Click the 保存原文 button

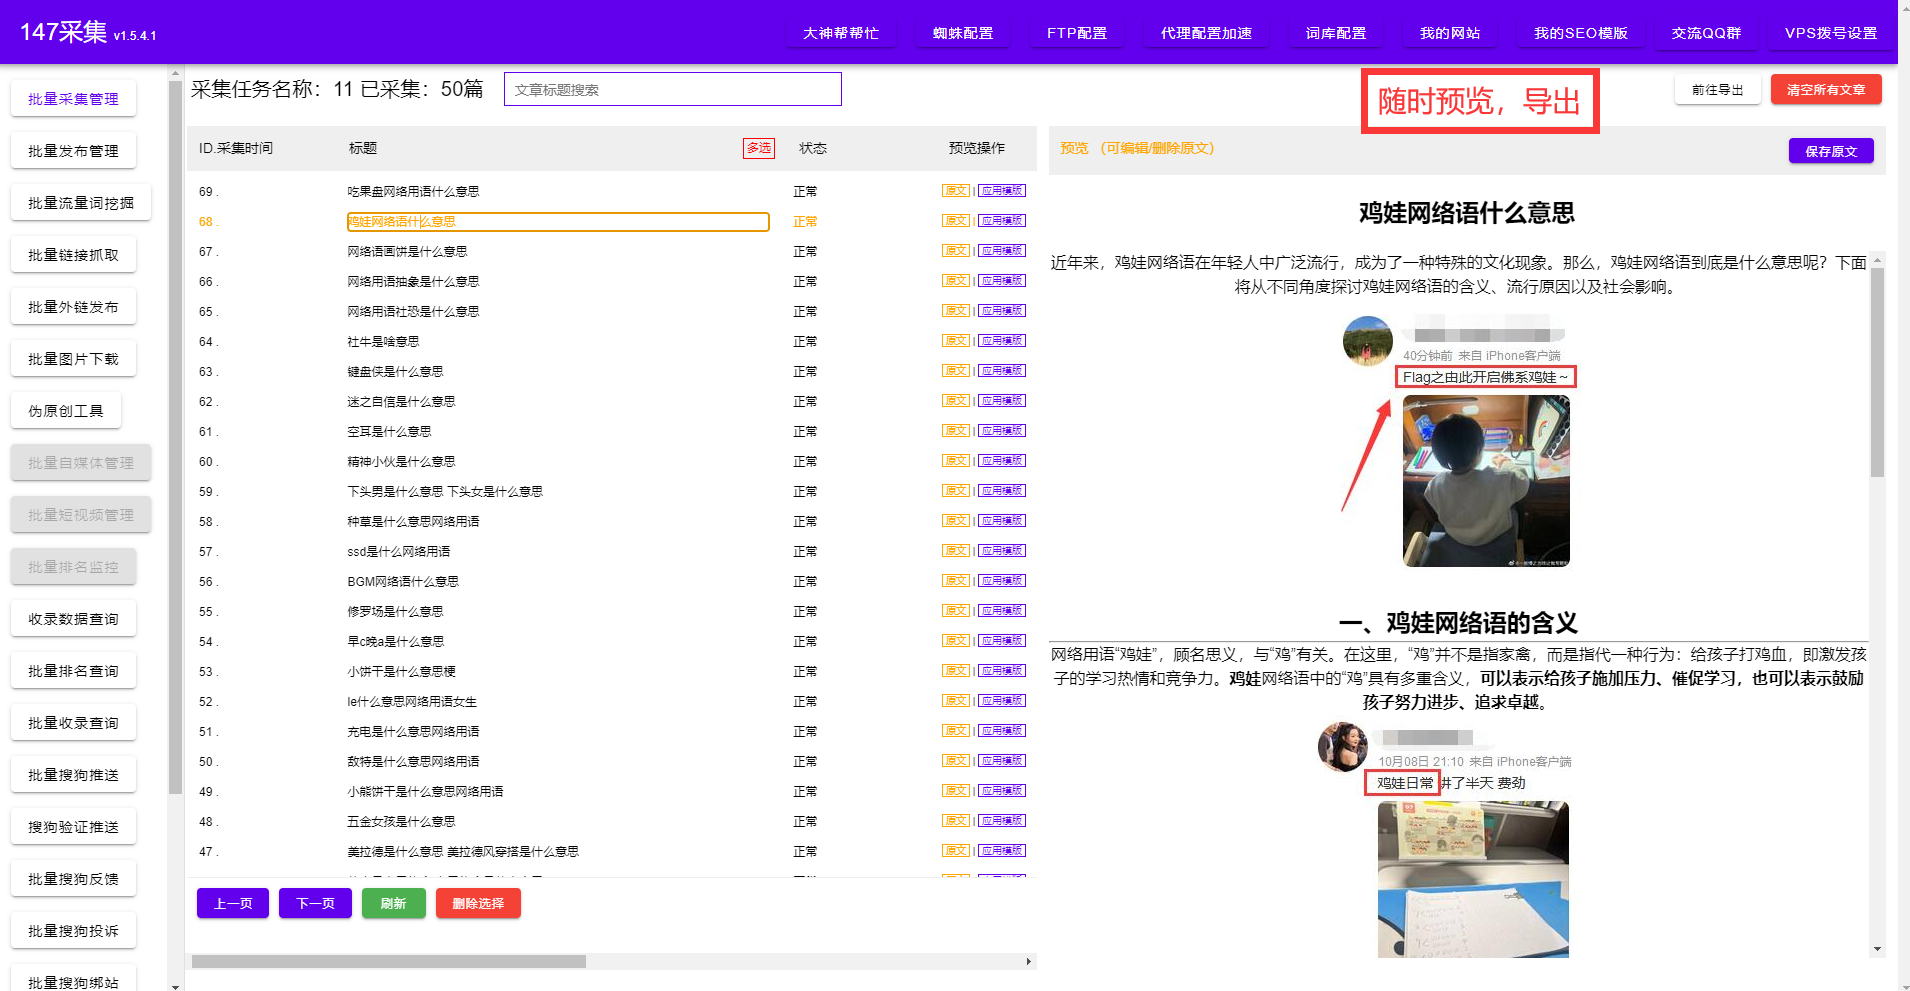coord(1831,151)
